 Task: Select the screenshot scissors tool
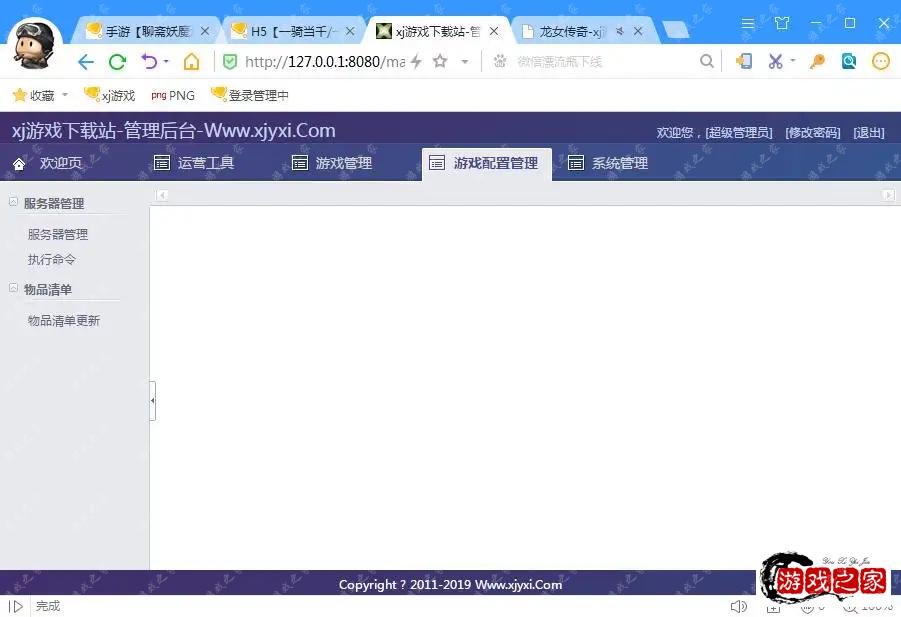pos(775,61)
